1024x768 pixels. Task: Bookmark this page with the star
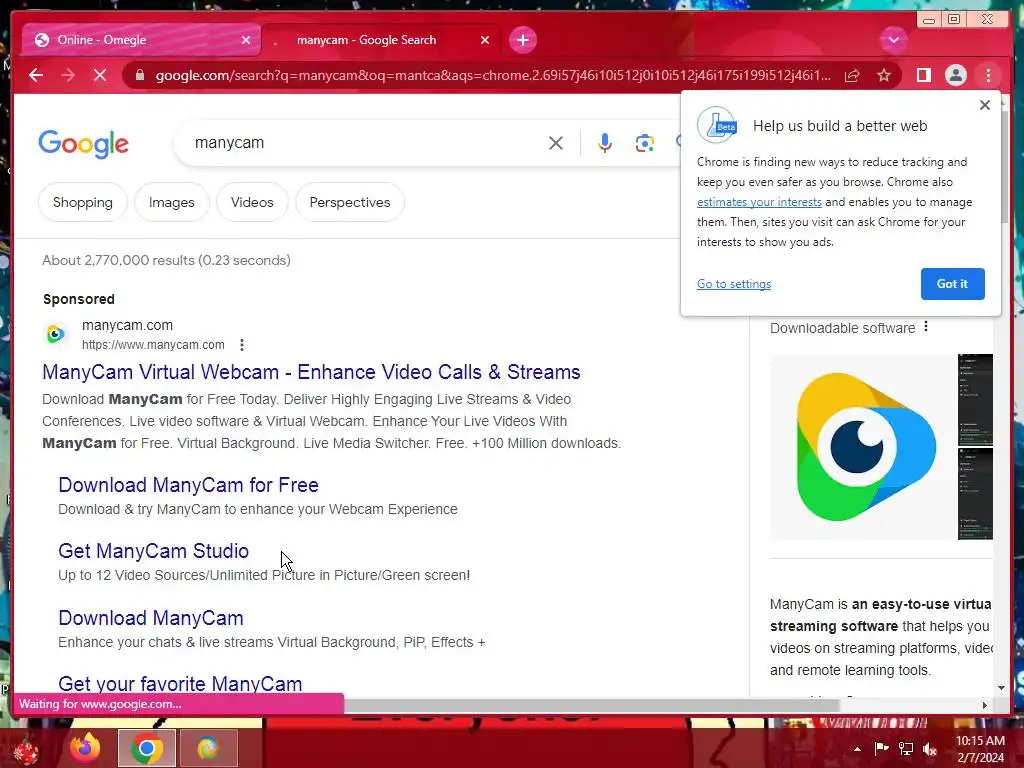tap(884, 75)
